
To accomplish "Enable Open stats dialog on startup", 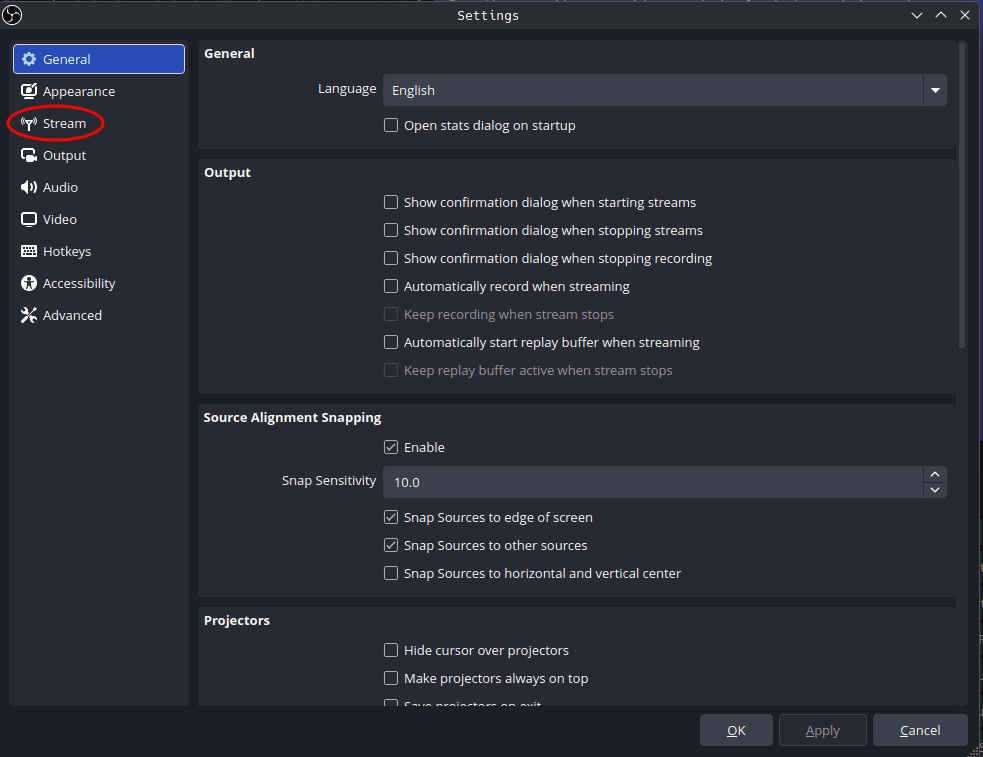I will pos(391,125).
